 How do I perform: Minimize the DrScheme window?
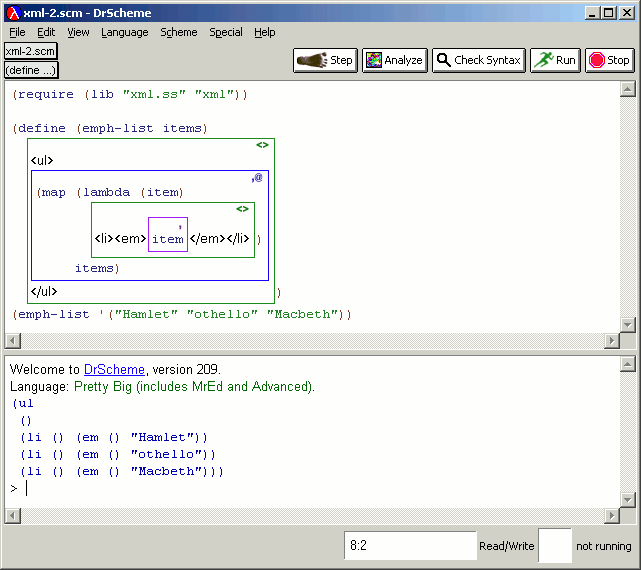click(592, 13)
